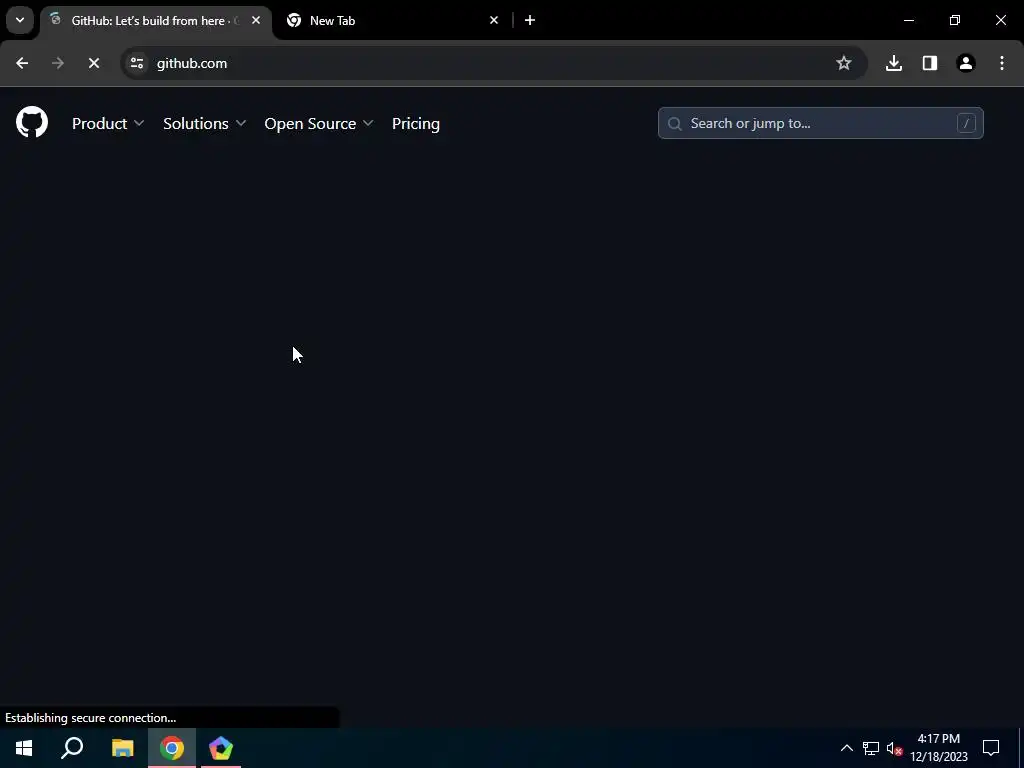
Task: Open Windows taskbar search
Action: point(72,748)
